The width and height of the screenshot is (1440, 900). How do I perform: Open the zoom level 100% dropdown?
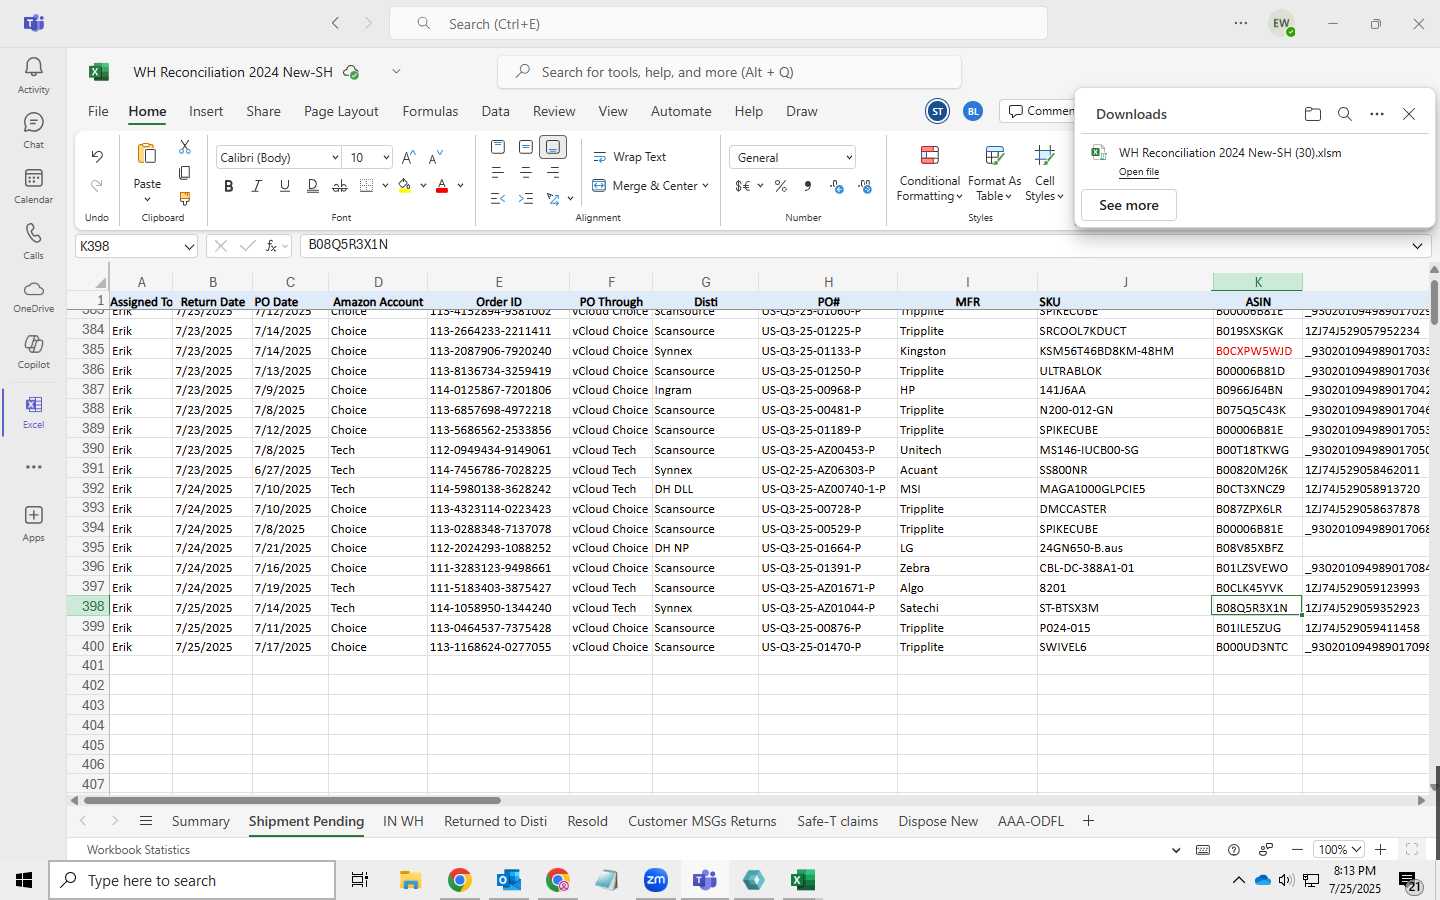(x=1339, y=850)
